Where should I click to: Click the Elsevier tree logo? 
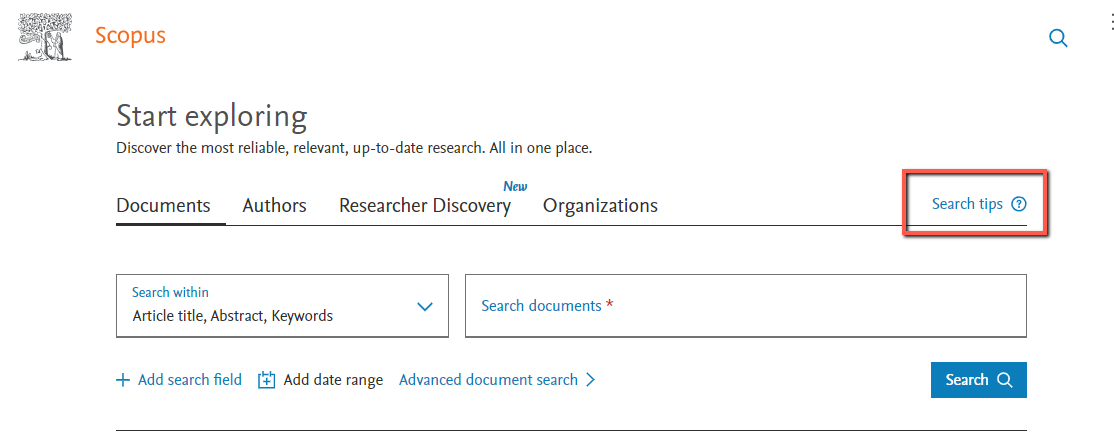(x=45, y=36)
